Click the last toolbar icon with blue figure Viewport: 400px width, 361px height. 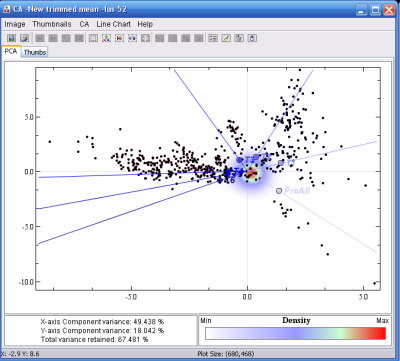[x=252, y=38]
